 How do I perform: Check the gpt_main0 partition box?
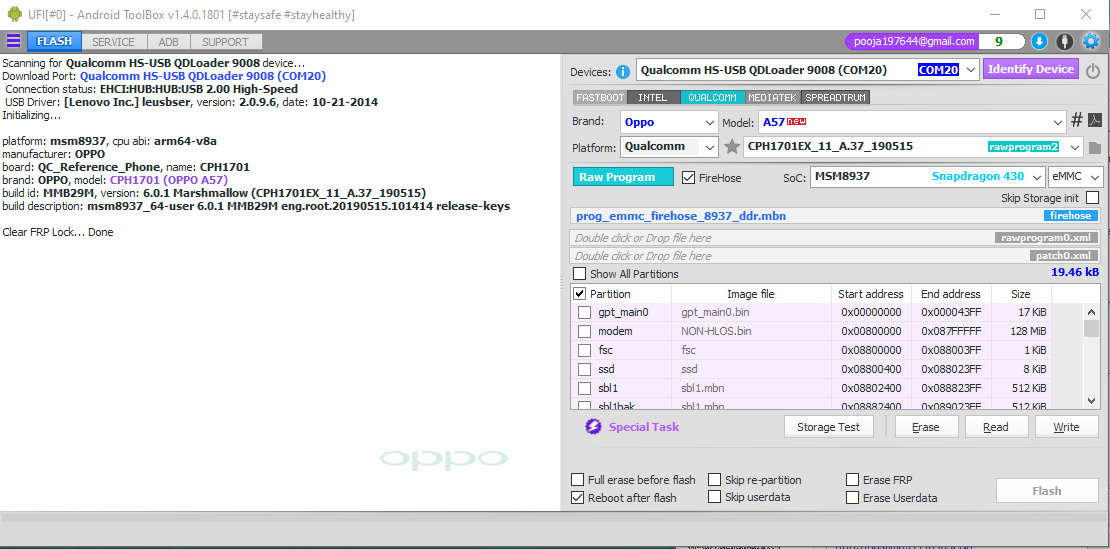[x=585, y=312]
